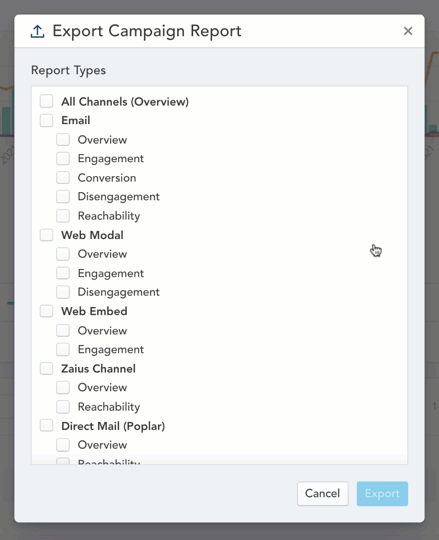Screen dimensions: 439x540
Task: Tick Disengagement checkbox under Web Modal
Action: (63, 292)
